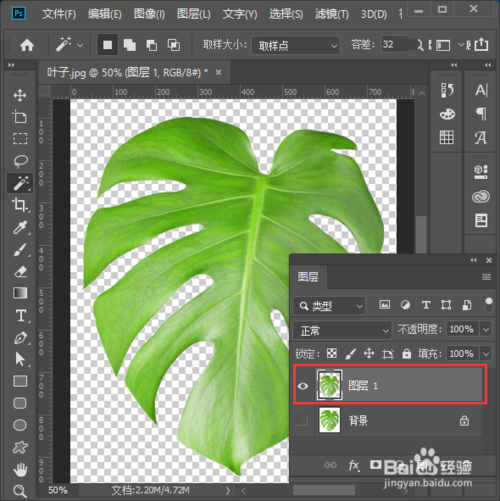
Task: Open the Properties panel icon
Action: coord(481,220)
